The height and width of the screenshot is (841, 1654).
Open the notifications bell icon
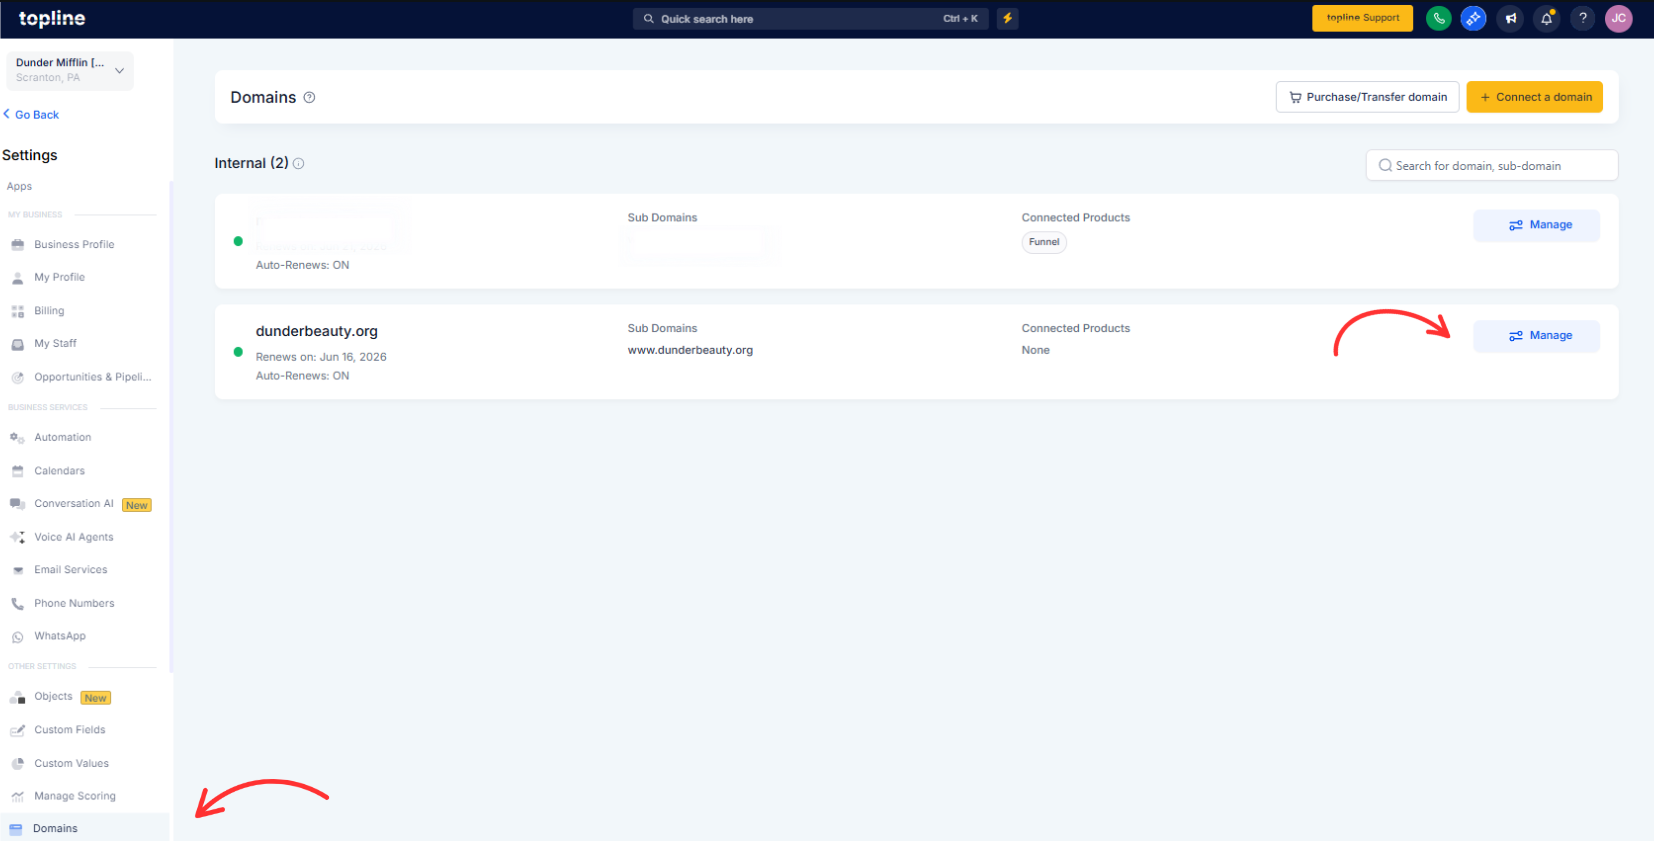pyautogui.click(x=1547, y=19)
